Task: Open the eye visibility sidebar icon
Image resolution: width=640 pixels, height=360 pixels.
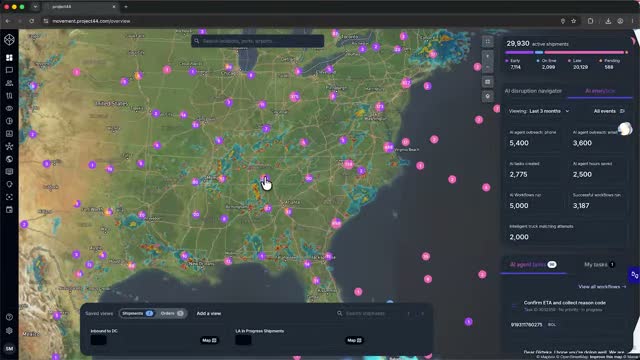Action: (9, 108)
